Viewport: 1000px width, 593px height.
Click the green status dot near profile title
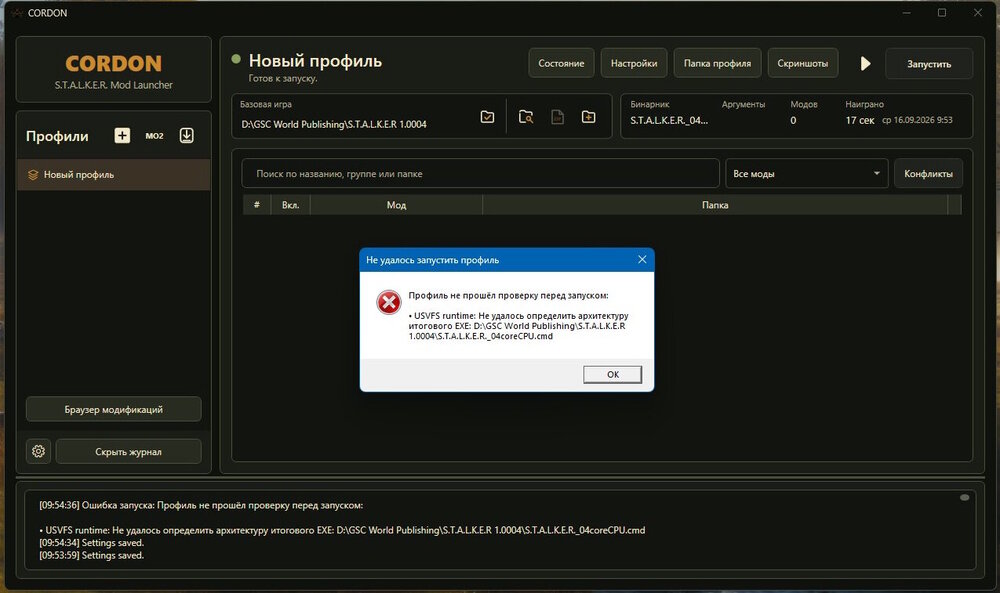tap(236, 59)
